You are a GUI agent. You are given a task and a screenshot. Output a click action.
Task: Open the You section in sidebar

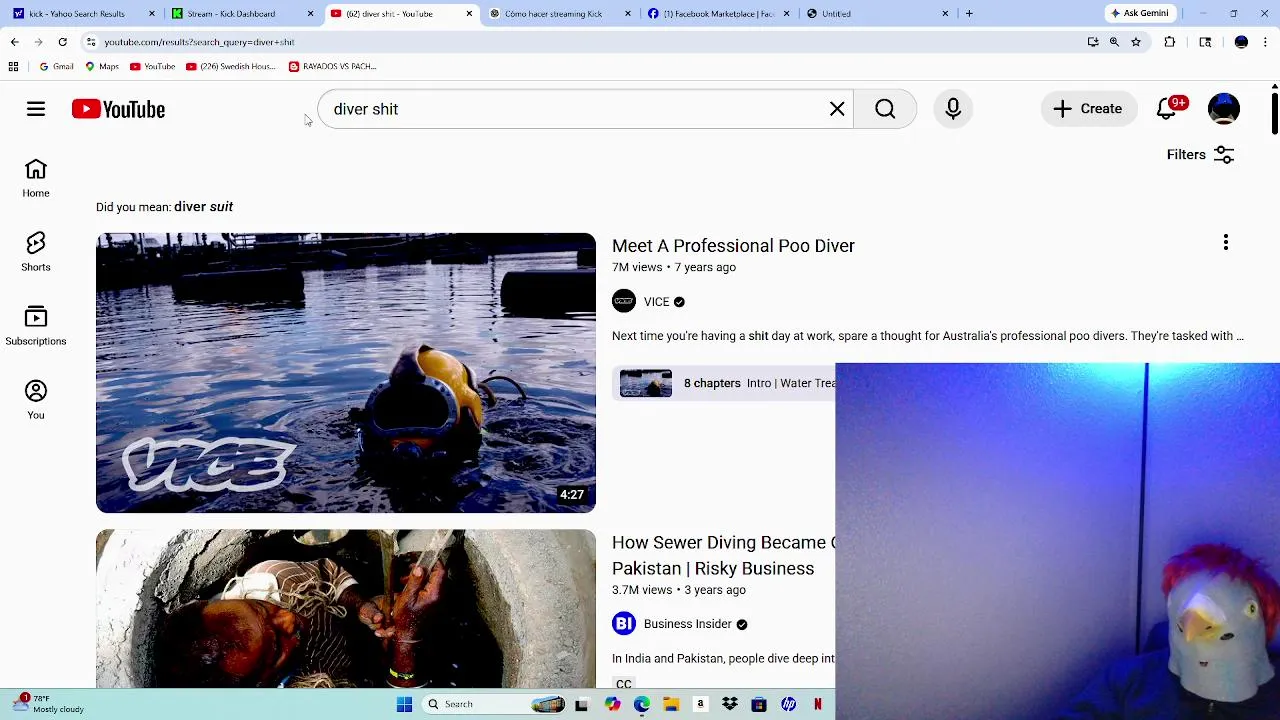(x=36, y=400)
